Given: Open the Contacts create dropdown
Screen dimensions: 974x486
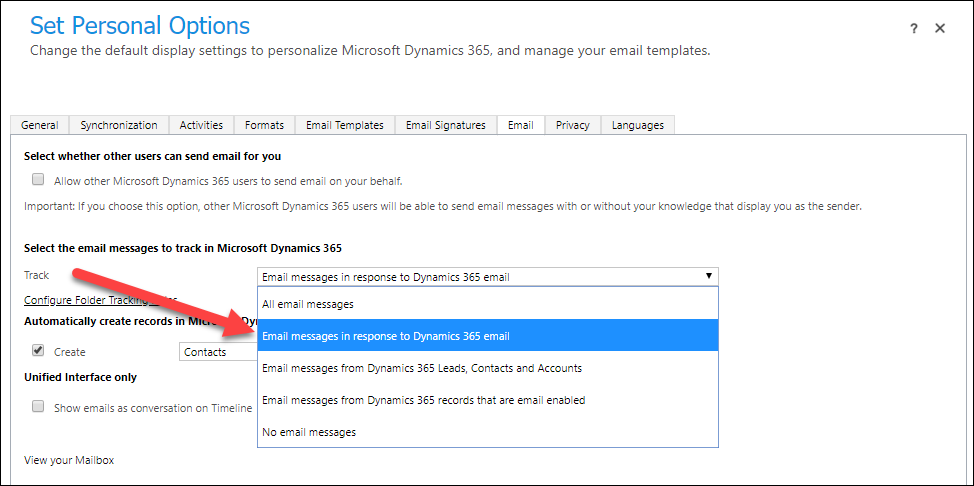Looking at the screenshot, I should coord(217,352).
